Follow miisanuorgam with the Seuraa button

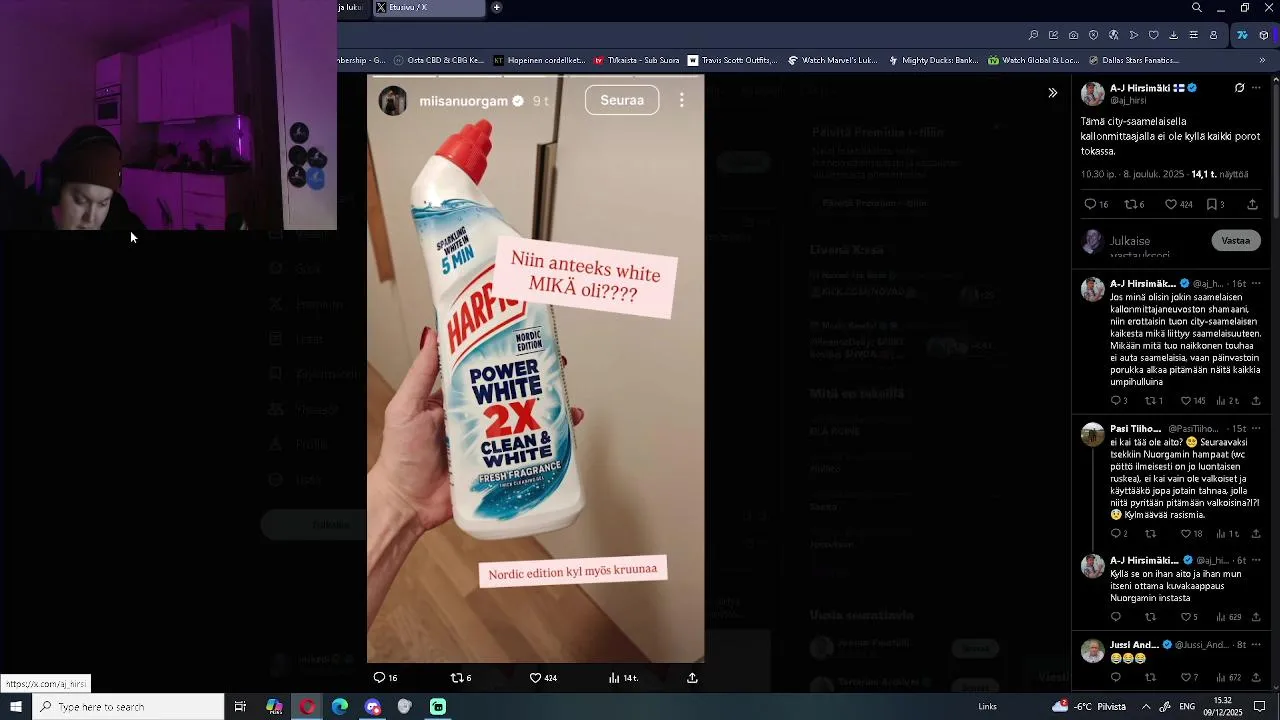(622, 100)
